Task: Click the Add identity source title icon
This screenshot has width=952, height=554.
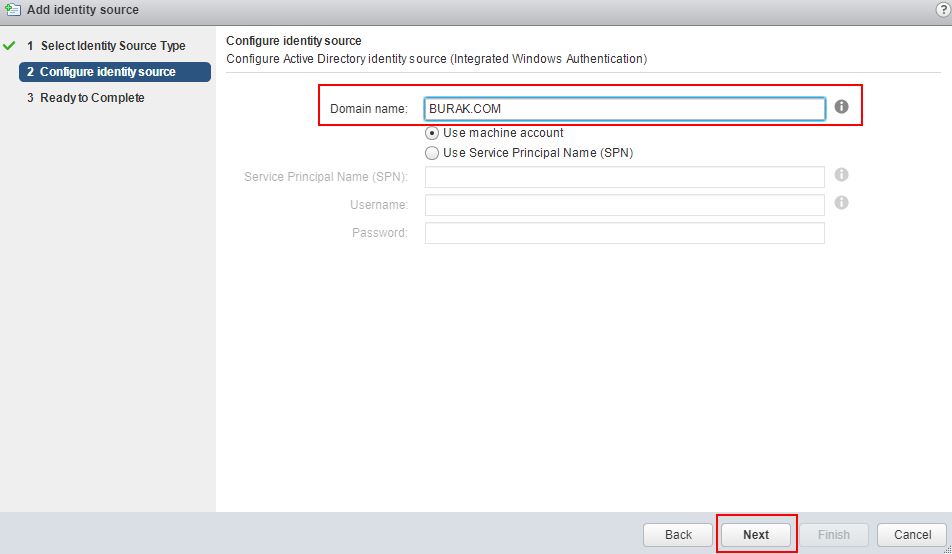Action: 12,10
